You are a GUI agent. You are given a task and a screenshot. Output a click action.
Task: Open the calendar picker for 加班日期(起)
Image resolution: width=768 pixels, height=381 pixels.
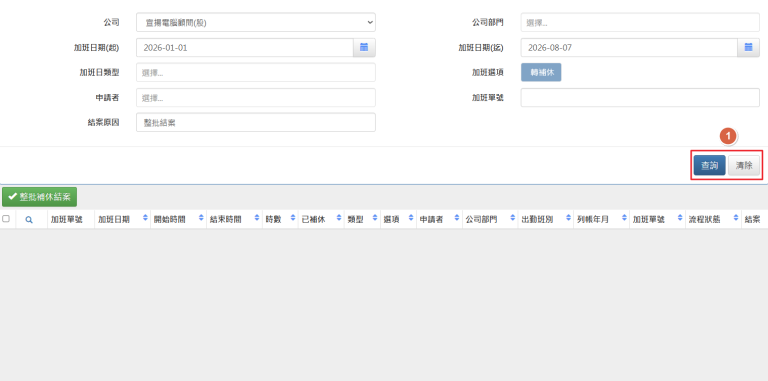coord(364,48)
